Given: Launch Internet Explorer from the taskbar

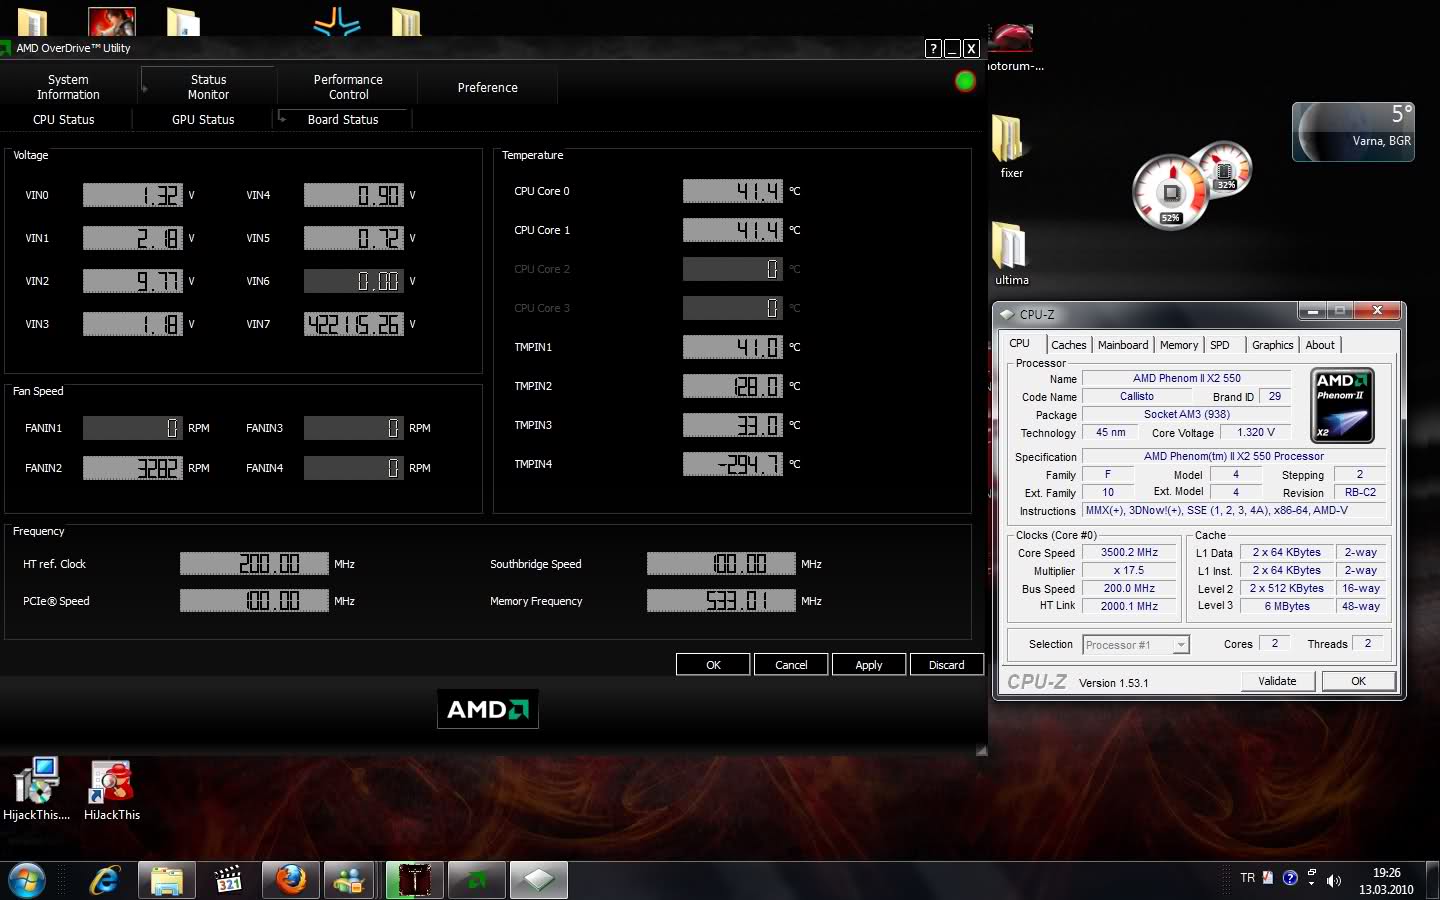Looking at the screenshot, I should point(104,881).
